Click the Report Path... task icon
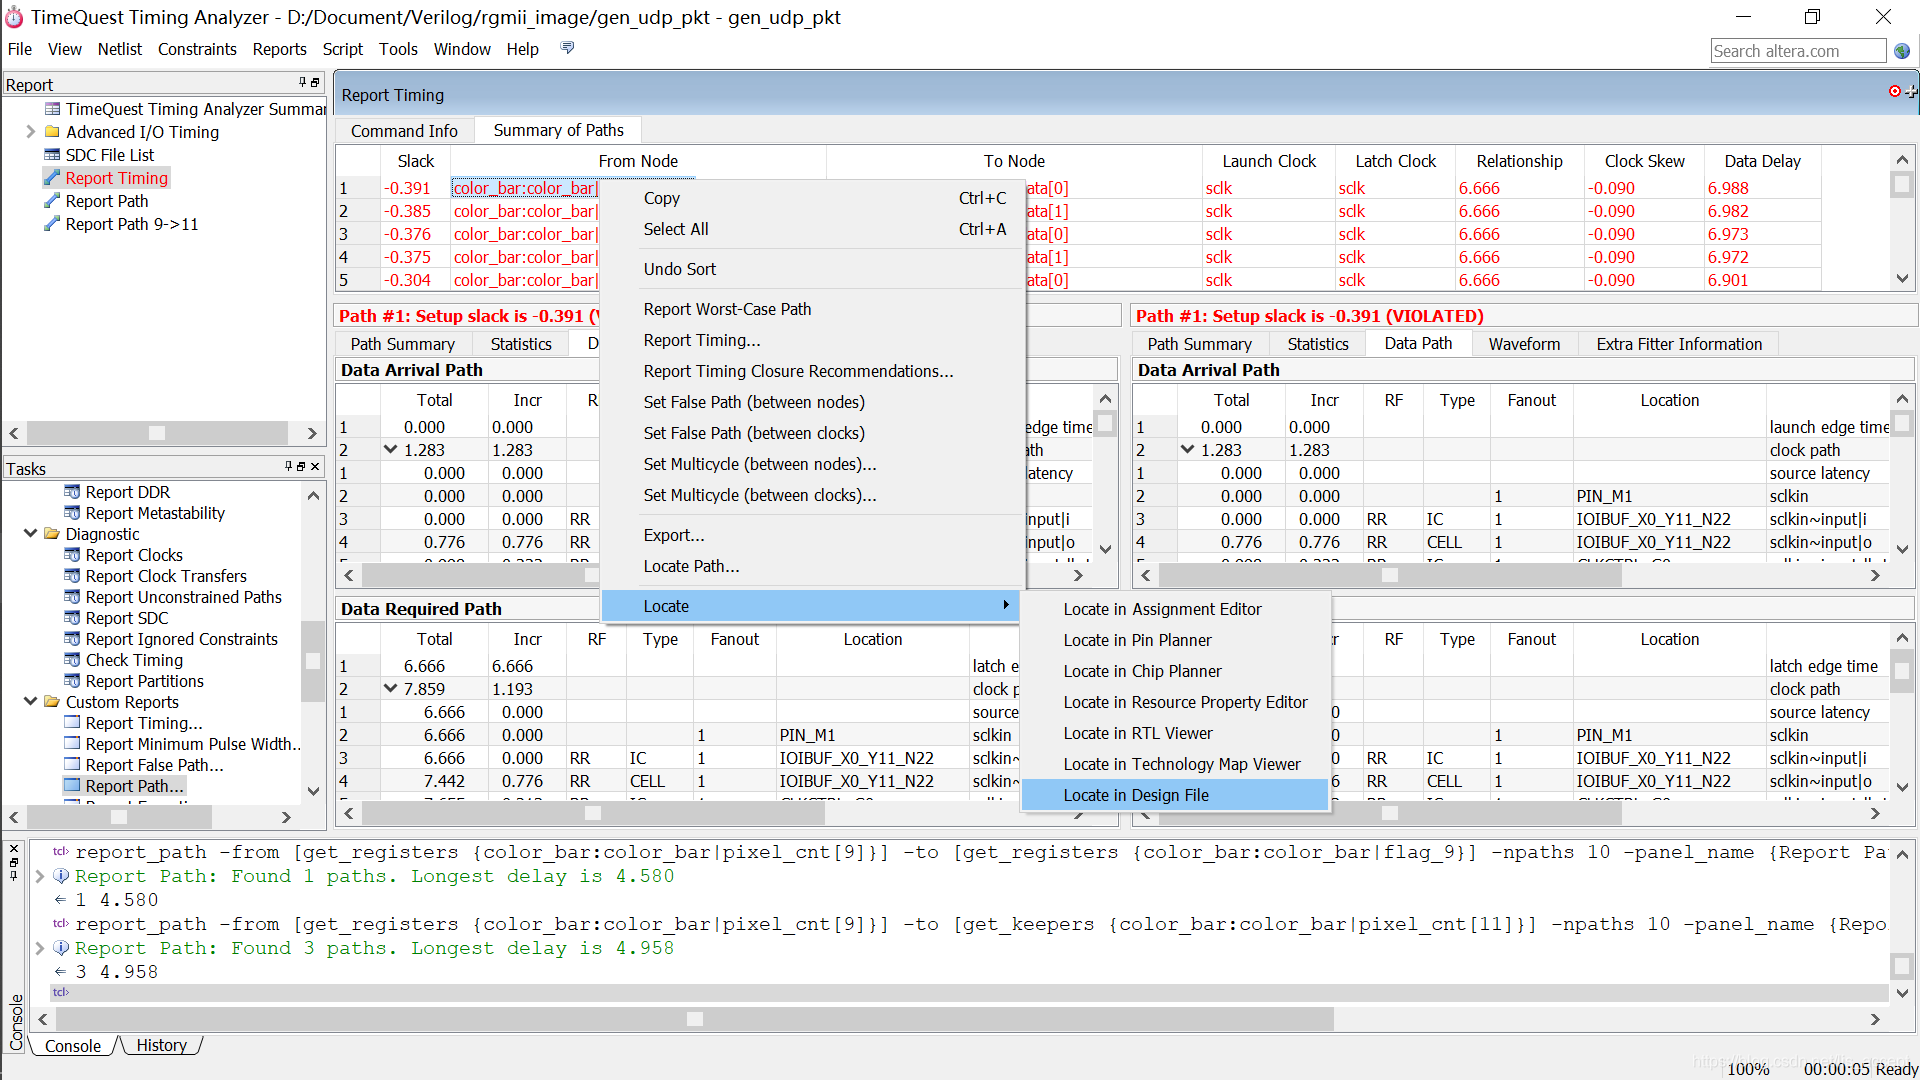The width and height of the screenshot is (1920, 1080). click(x=72, y=786)
